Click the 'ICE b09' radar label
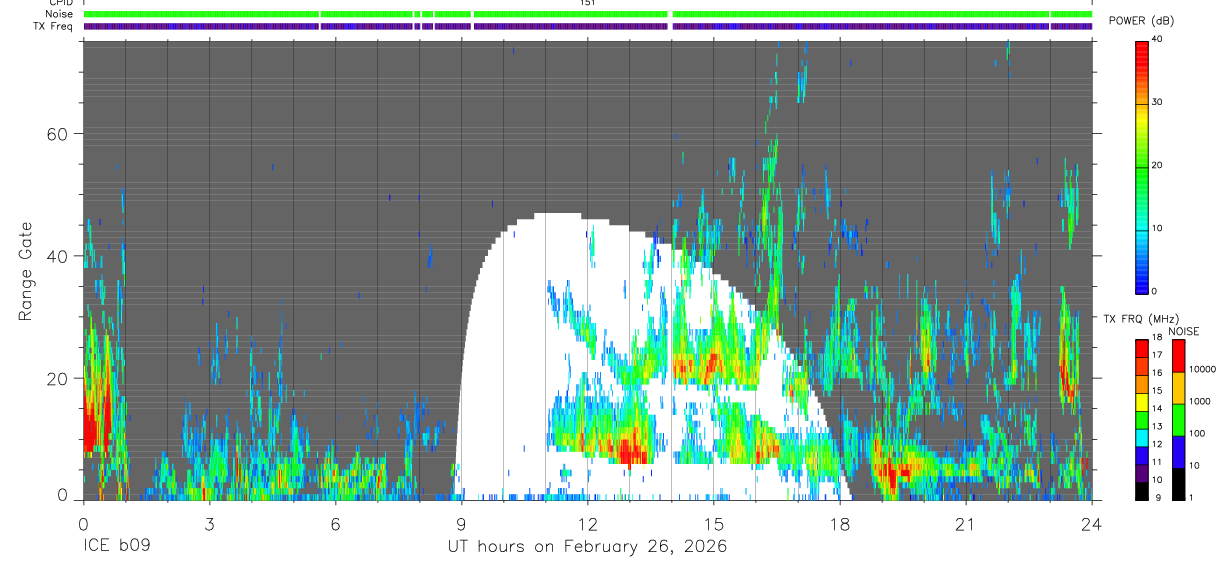Viewport: 1228px width, 567px height. (x=115, y=547)
